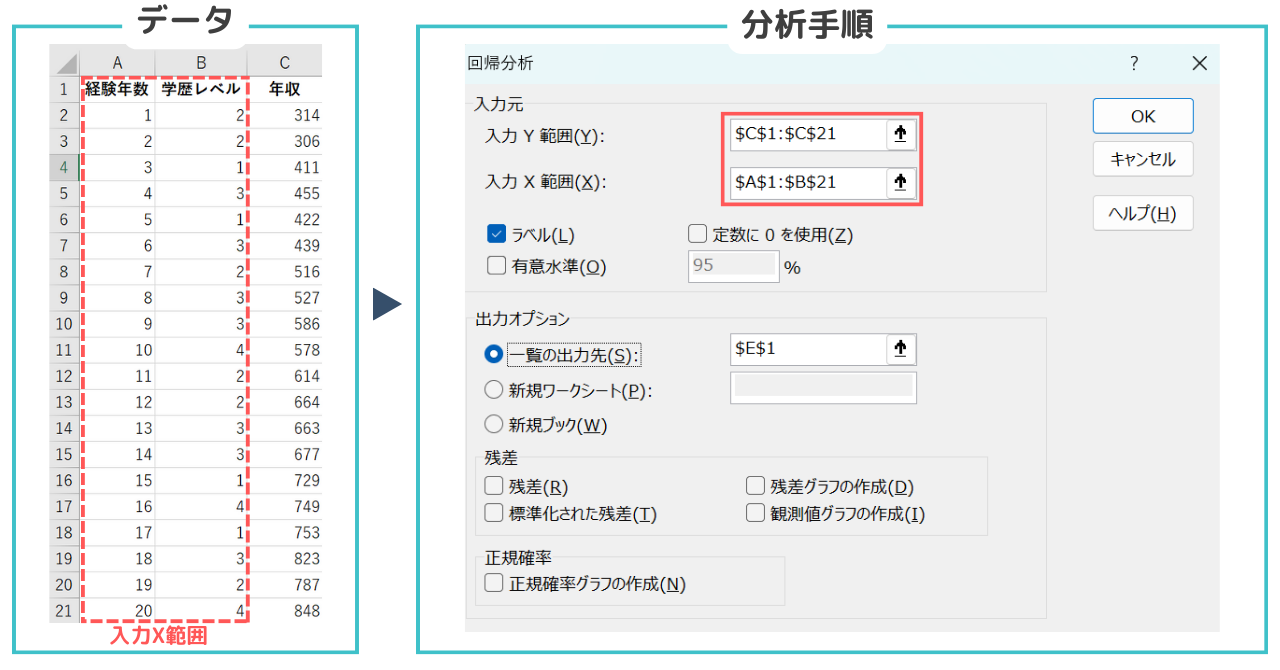The image size is (1280, 670).
Task: Click the Input X range field $A$1:$B$21
Action: coord(808,182)
